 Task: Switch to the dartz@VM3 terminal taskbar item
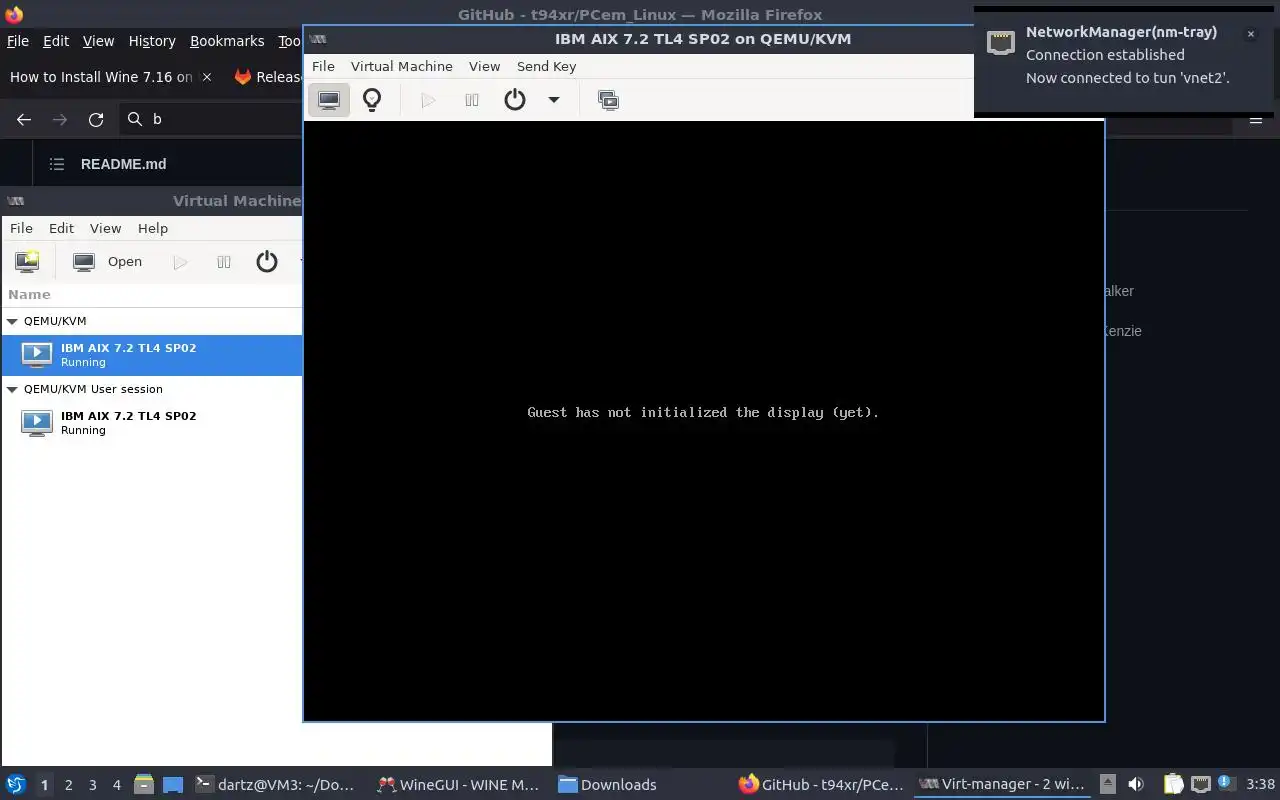tap(275, 785)
